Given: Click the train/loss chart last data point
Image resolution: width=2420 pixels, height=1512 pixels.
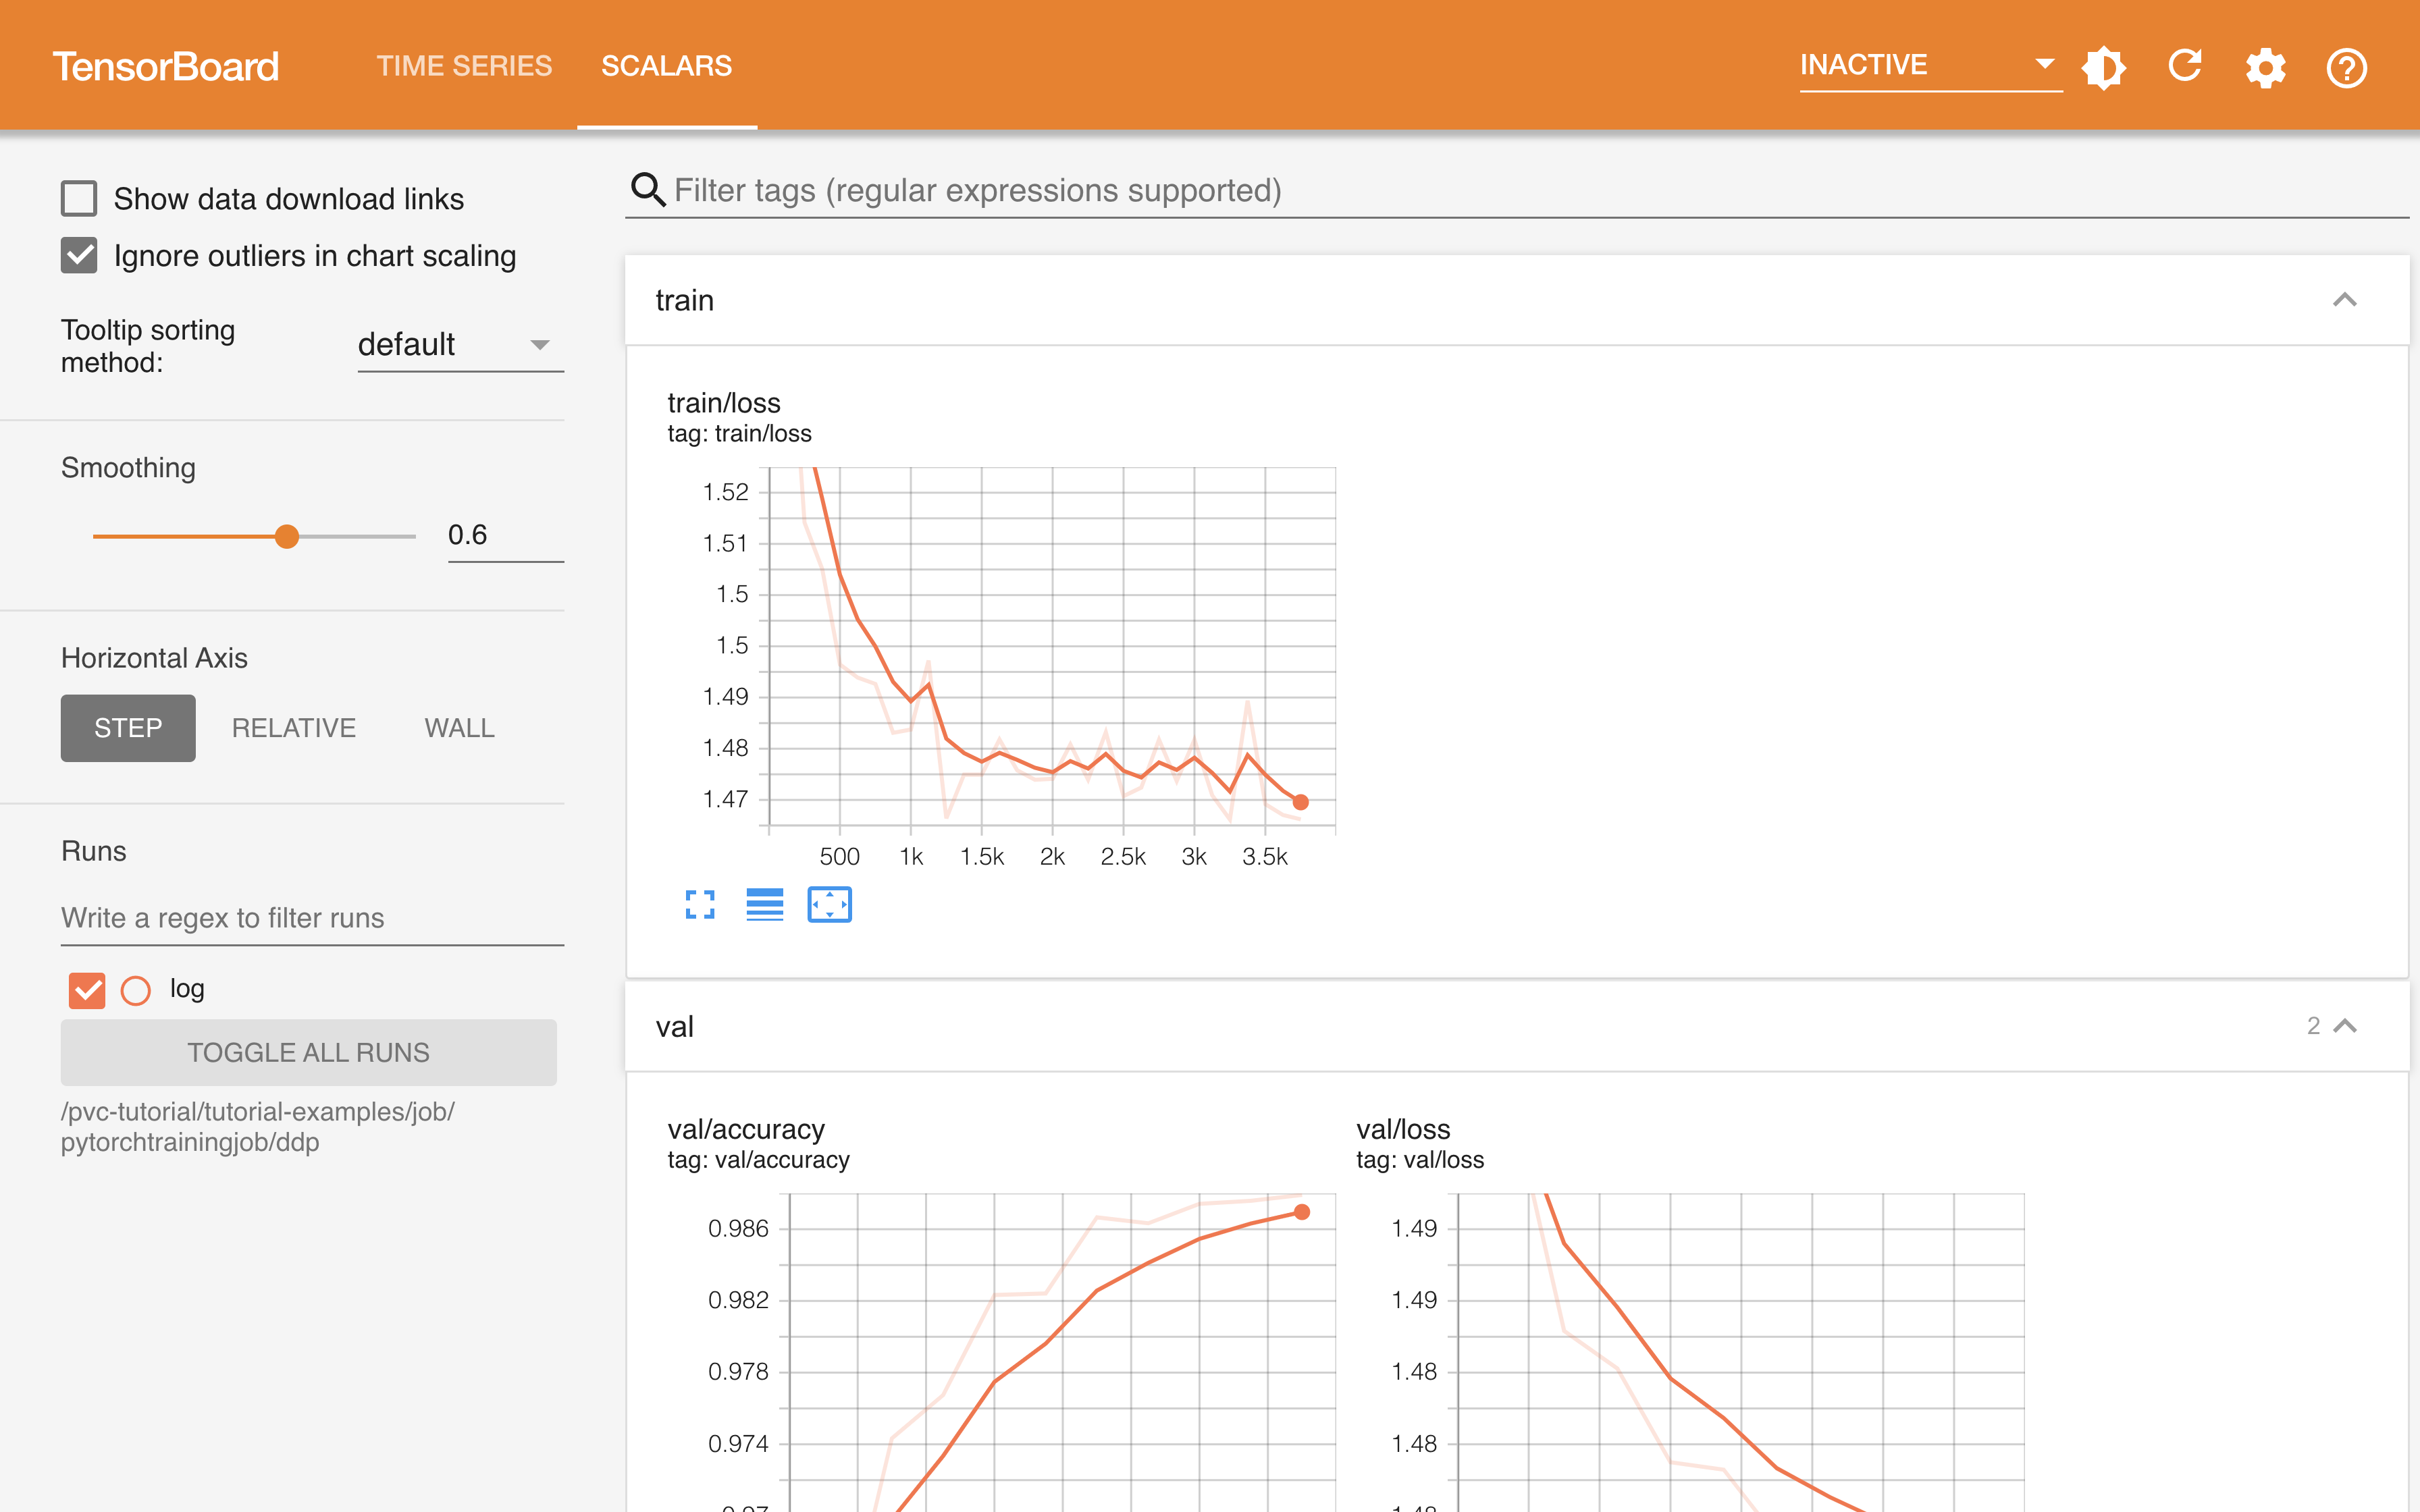Looking at the screenshot, I should click(x=1300, y=801).
